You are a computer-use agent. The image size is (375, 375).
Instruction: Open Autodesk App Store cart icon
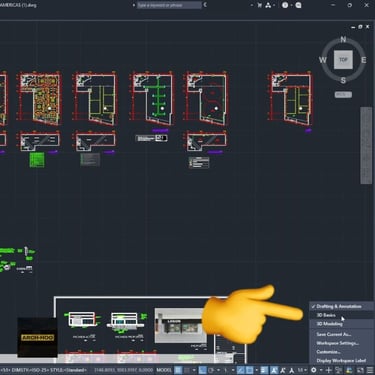(260, 5)
